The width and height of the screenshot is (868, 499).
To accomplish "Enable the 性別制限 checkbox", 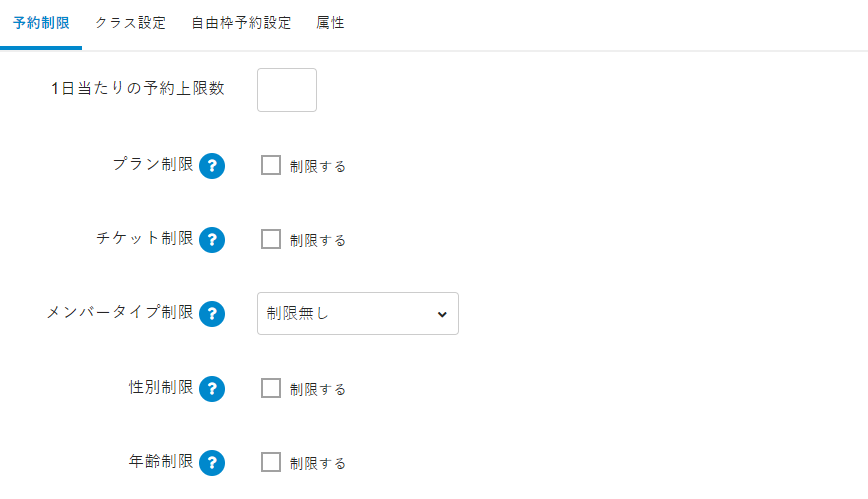I will coord(271,388).
